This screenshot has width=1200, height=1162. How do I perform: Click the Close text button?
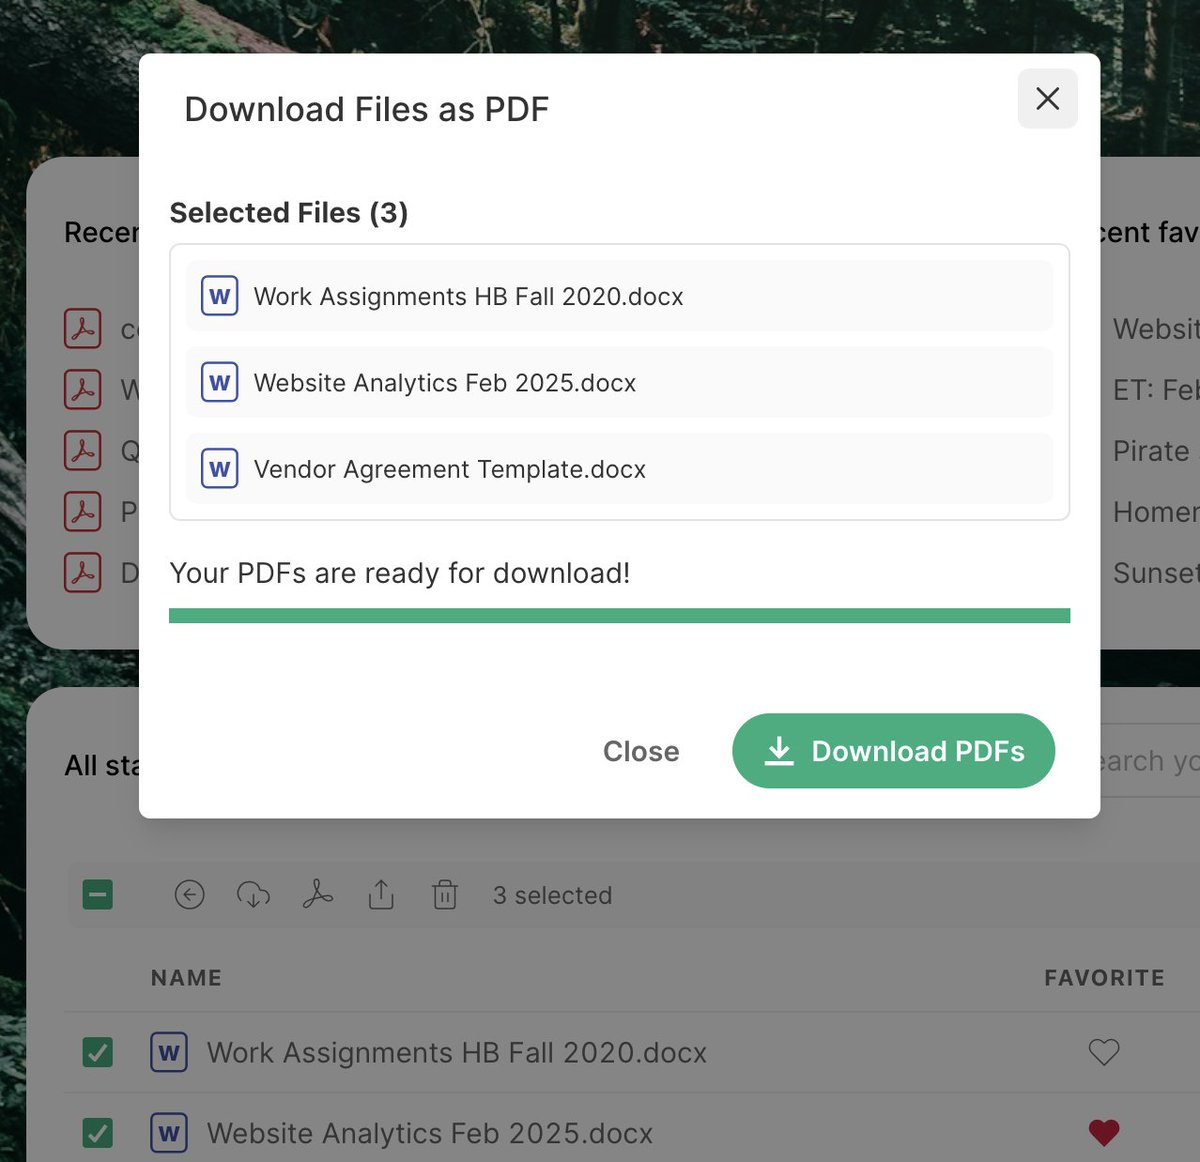pyautogui.click(x=641, y=751)
